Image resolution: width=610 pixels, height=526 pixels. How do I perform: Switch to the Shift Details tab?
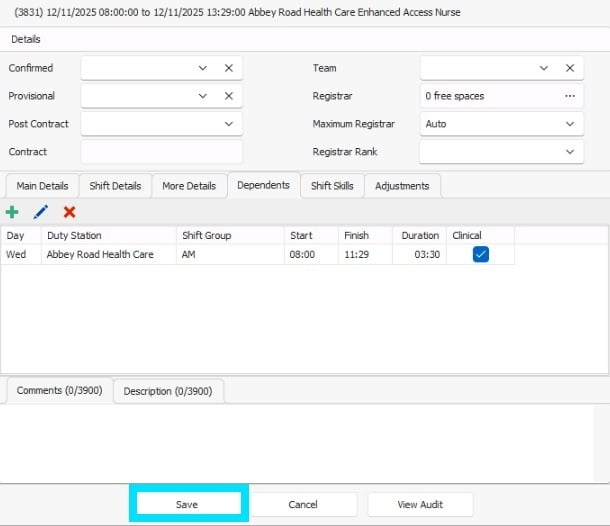(x=115, y=186)
